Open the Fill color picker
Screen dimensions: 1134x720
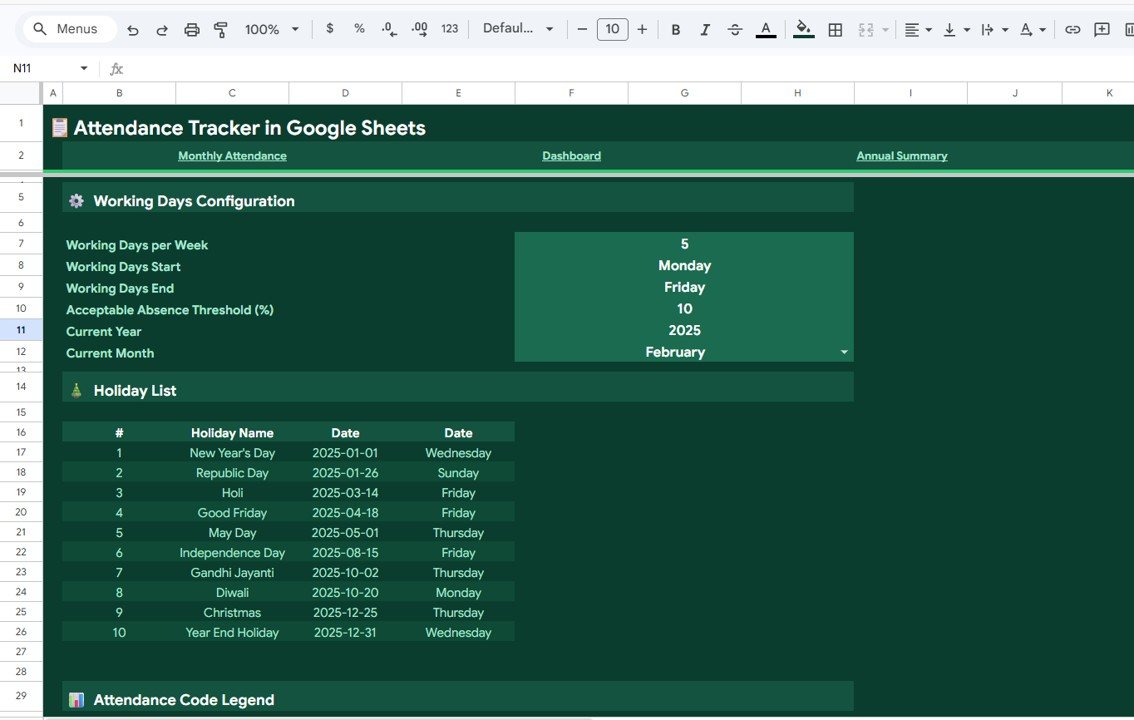(803, 29)
